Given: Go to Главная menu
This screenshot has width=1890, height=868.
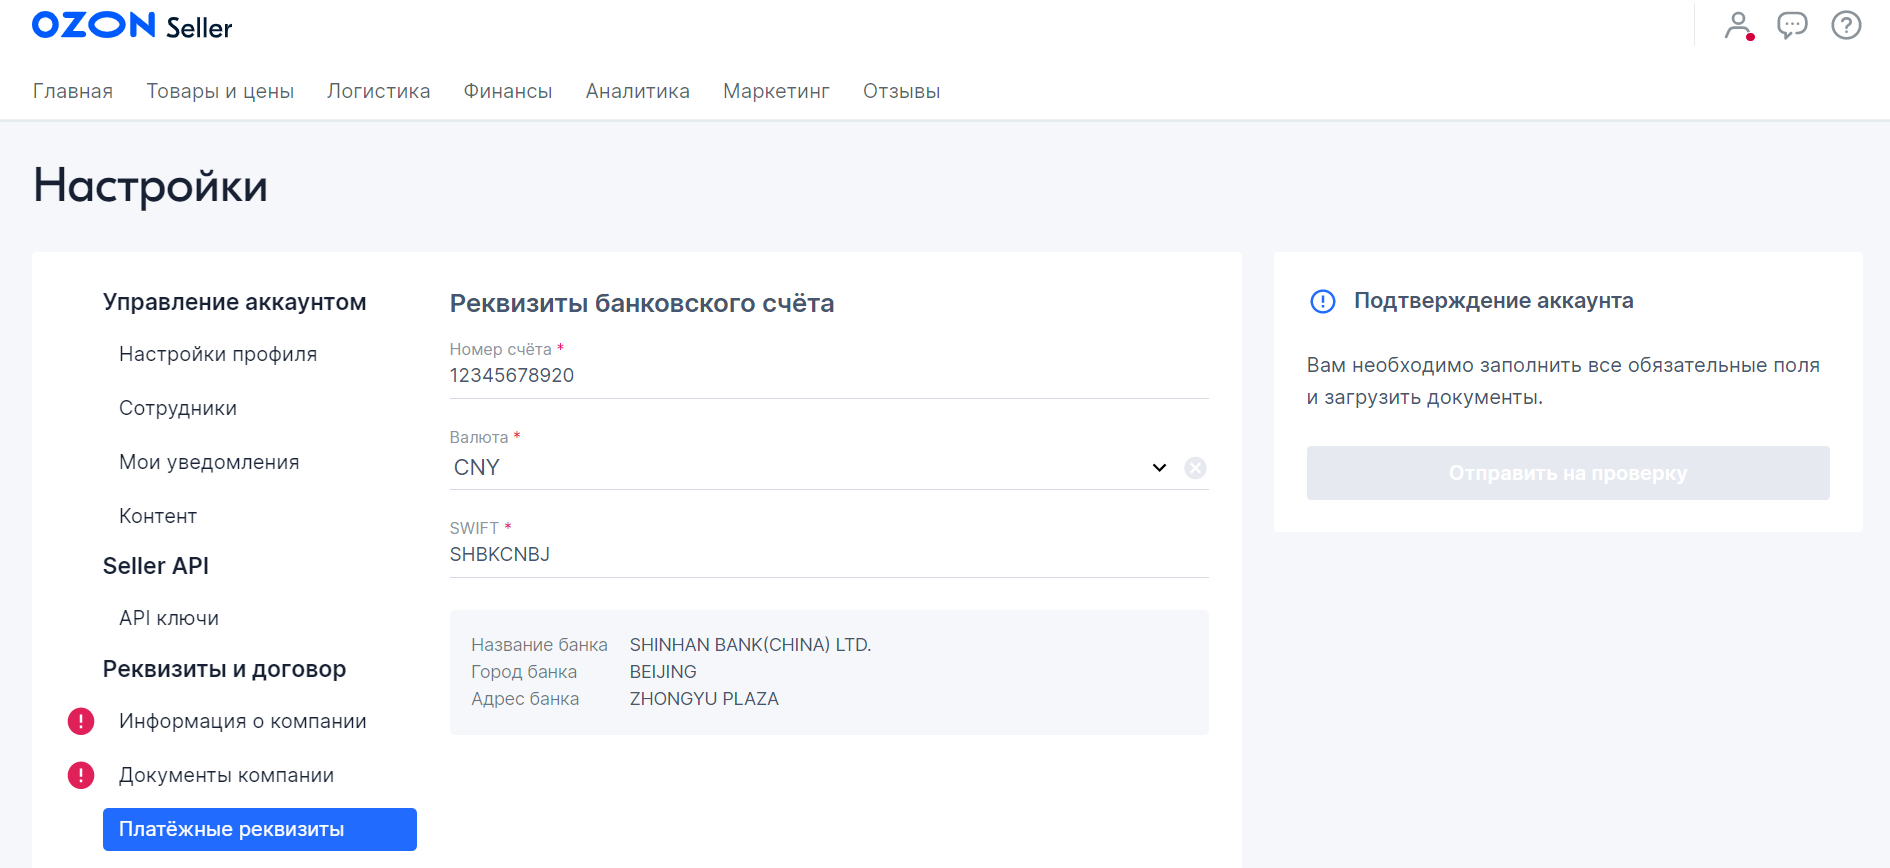Looking at the screenshot, I should click(73, 91).
